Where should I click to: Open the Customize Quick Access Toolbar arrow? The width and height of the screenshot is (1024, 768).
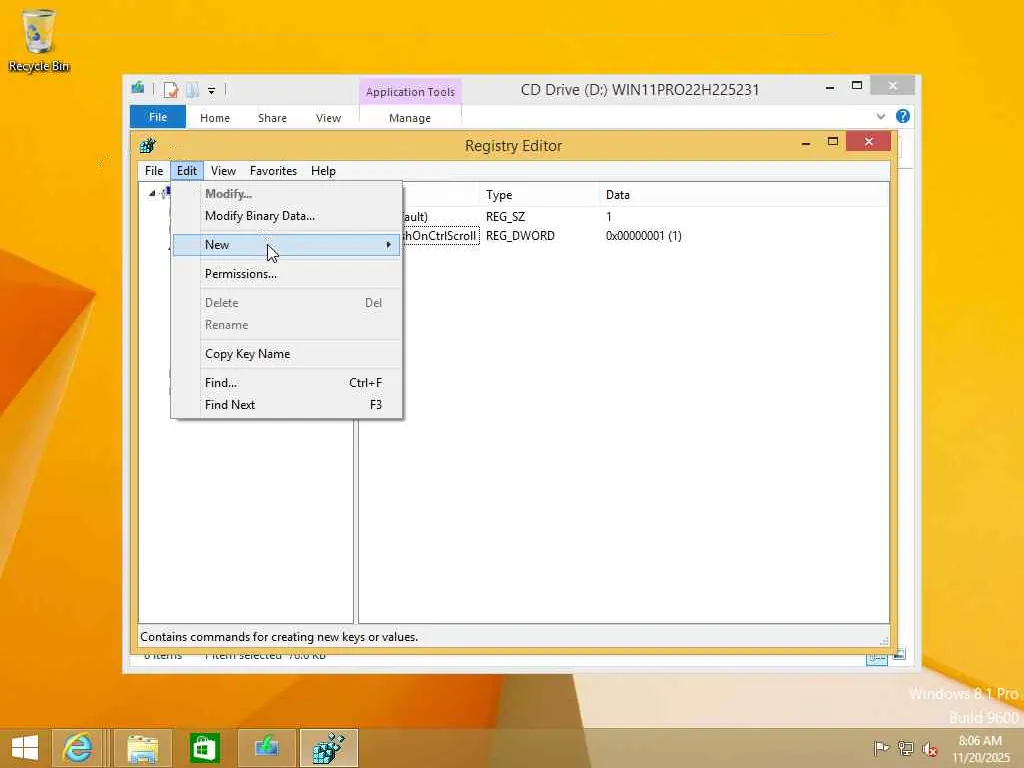pyautogui.click(x=212, y=90)
